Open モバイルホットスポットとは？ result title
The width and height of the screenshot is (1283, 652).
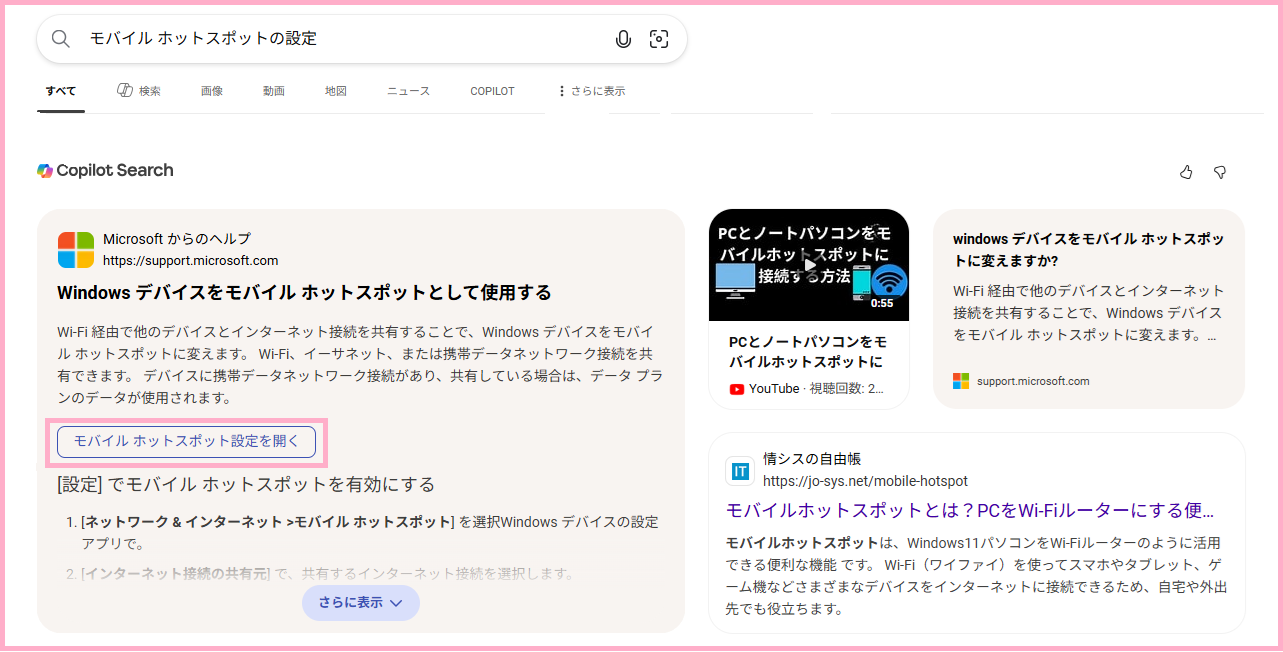click(970, 511)
